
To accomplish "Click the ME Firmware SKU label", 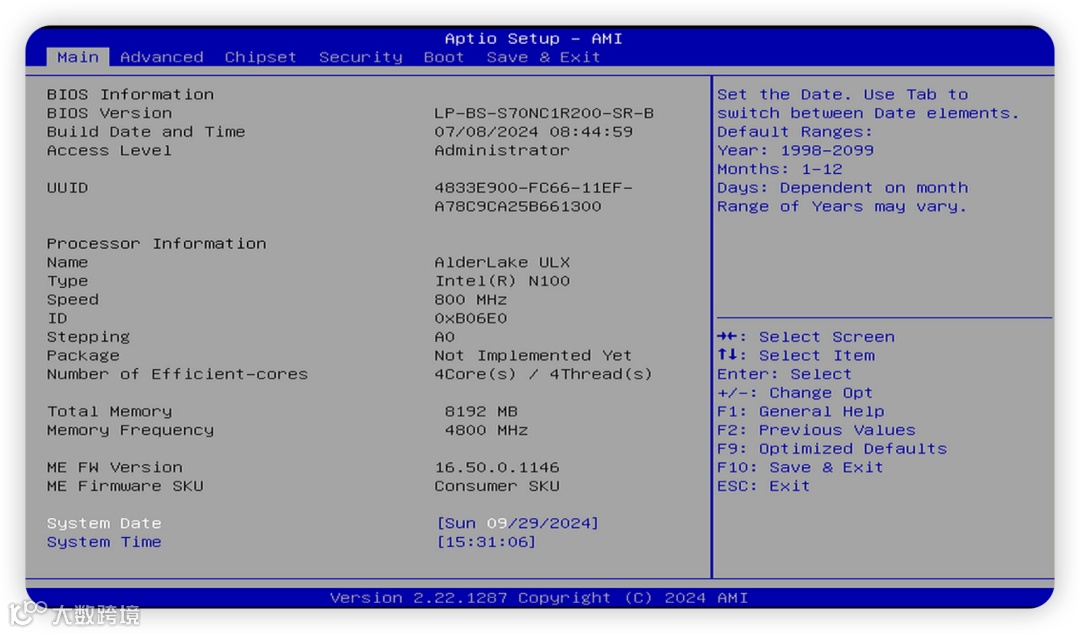I will tap(125, 486).
